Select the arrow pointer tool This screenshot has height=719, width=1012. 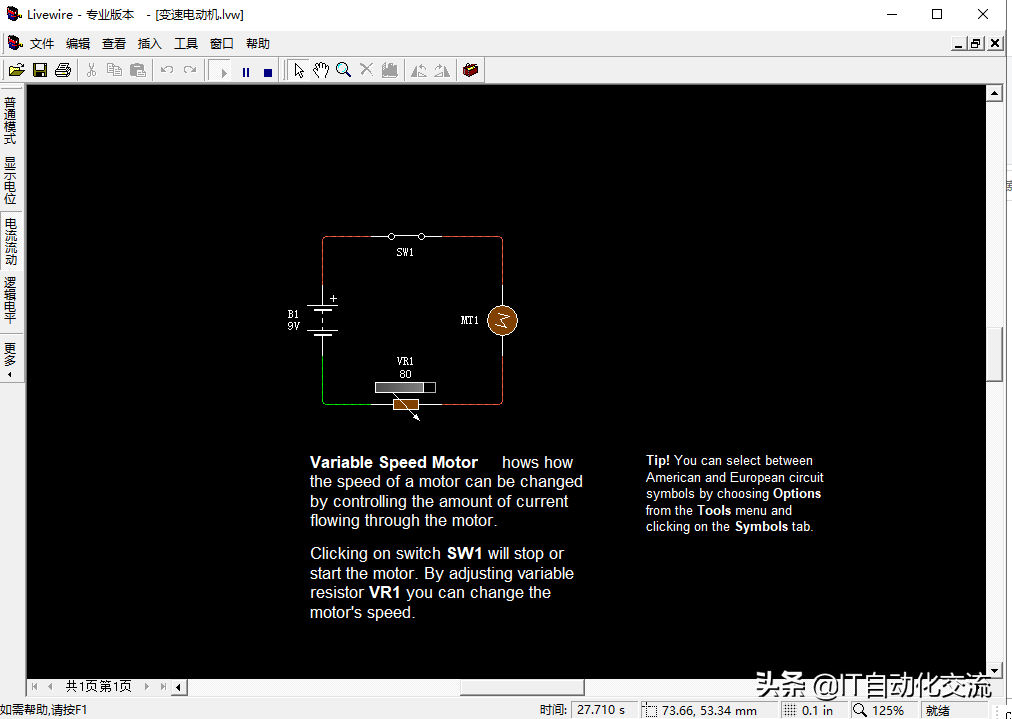pos(298,70)
